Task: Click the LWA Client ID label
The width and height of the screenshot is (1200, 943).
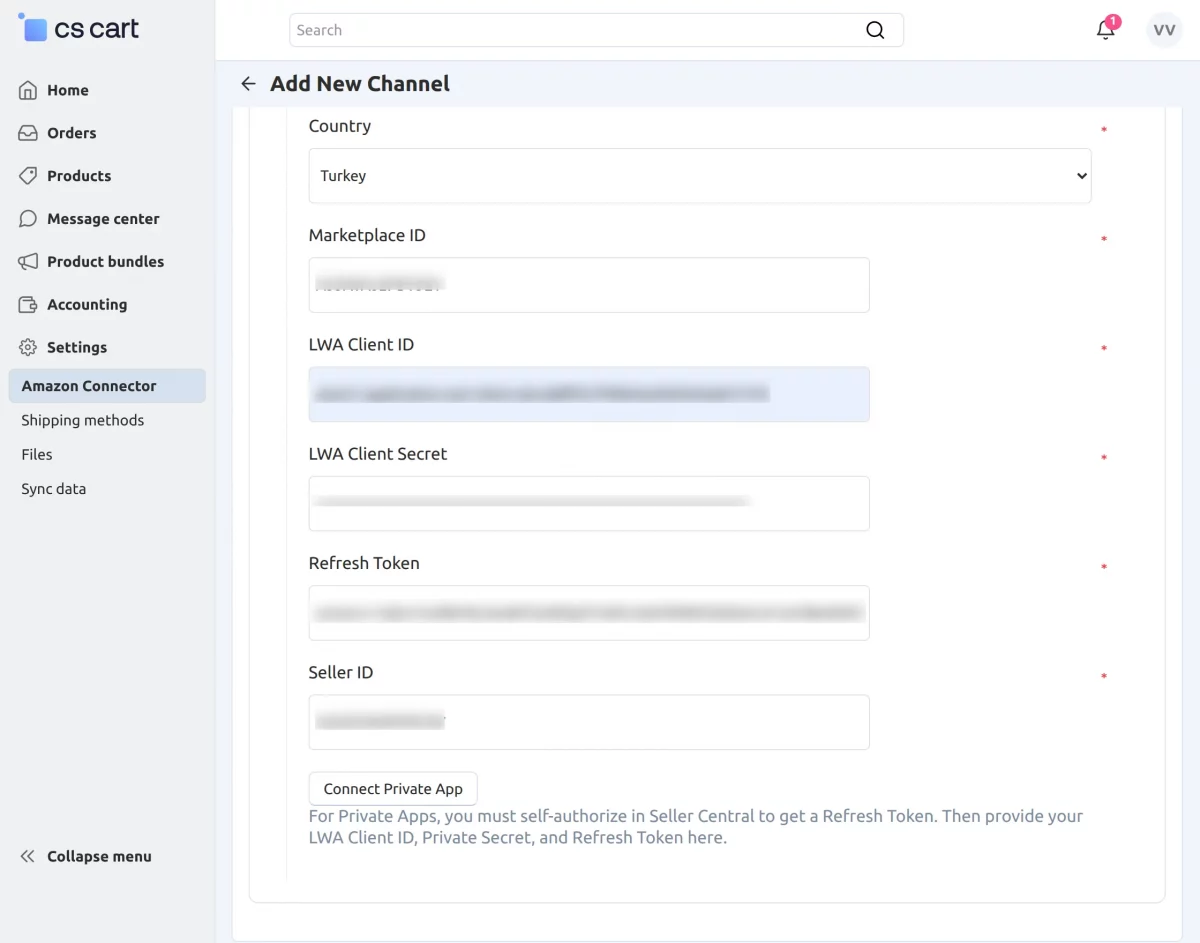Action: coord(361,344)
